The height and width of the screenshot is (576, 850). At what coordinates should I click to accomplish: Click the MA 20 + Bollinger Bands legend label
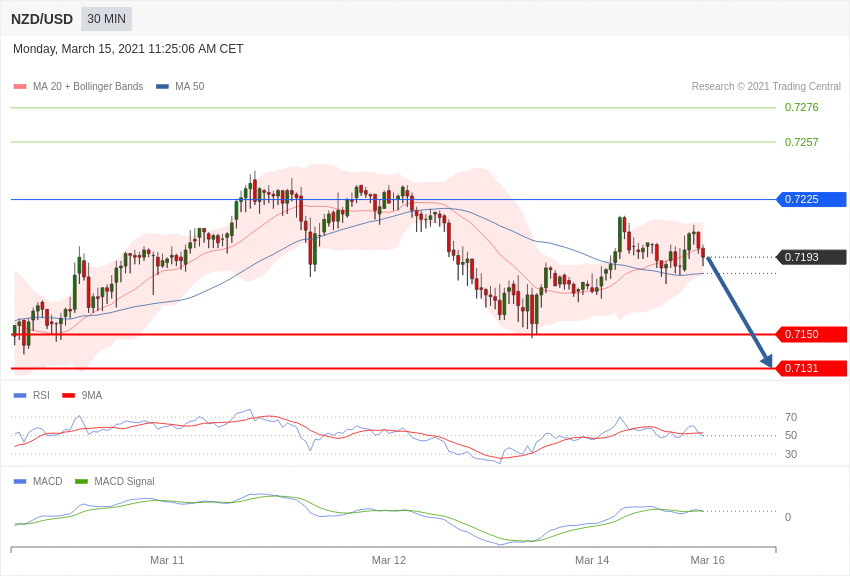pyautogui.click(x=88, y=86)
